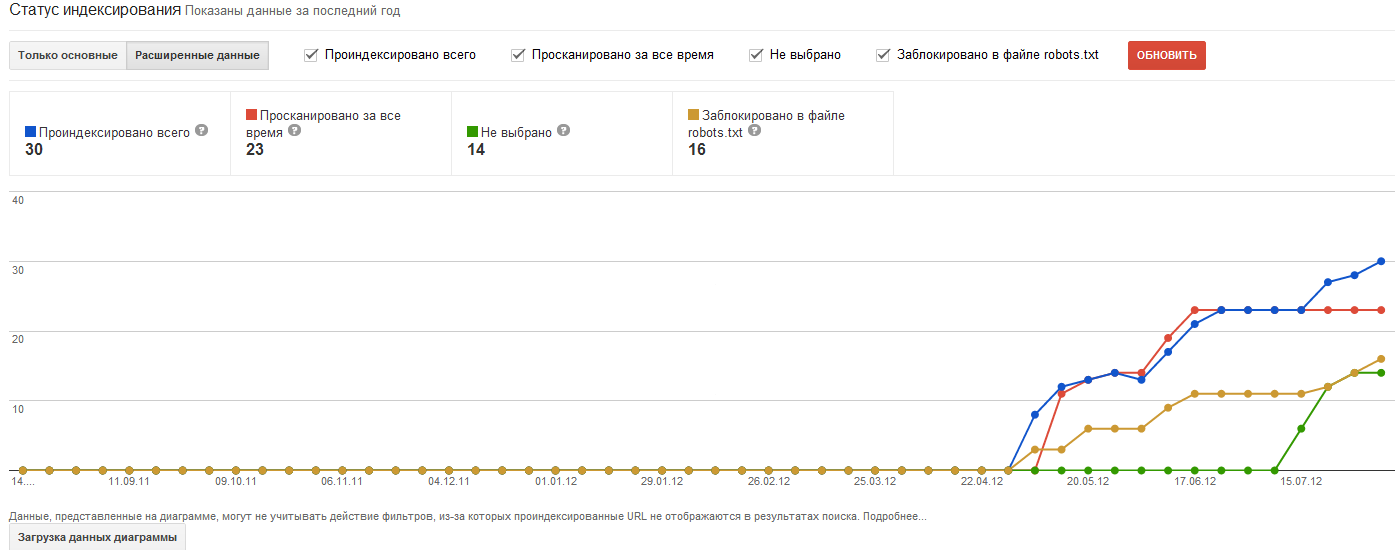Click the last green data point at 14
The image size is (1400, 550).
click(x=1381, y=373)
